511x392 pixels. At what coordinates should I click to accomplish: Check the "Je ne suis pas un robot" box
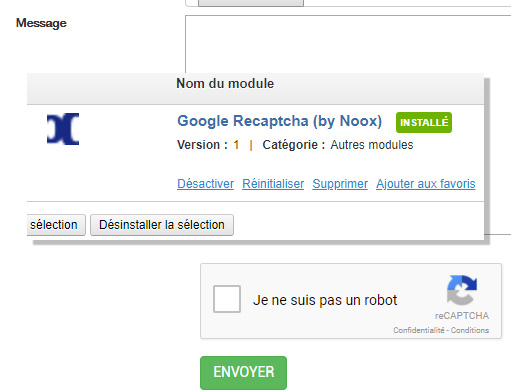pos(227,299)
